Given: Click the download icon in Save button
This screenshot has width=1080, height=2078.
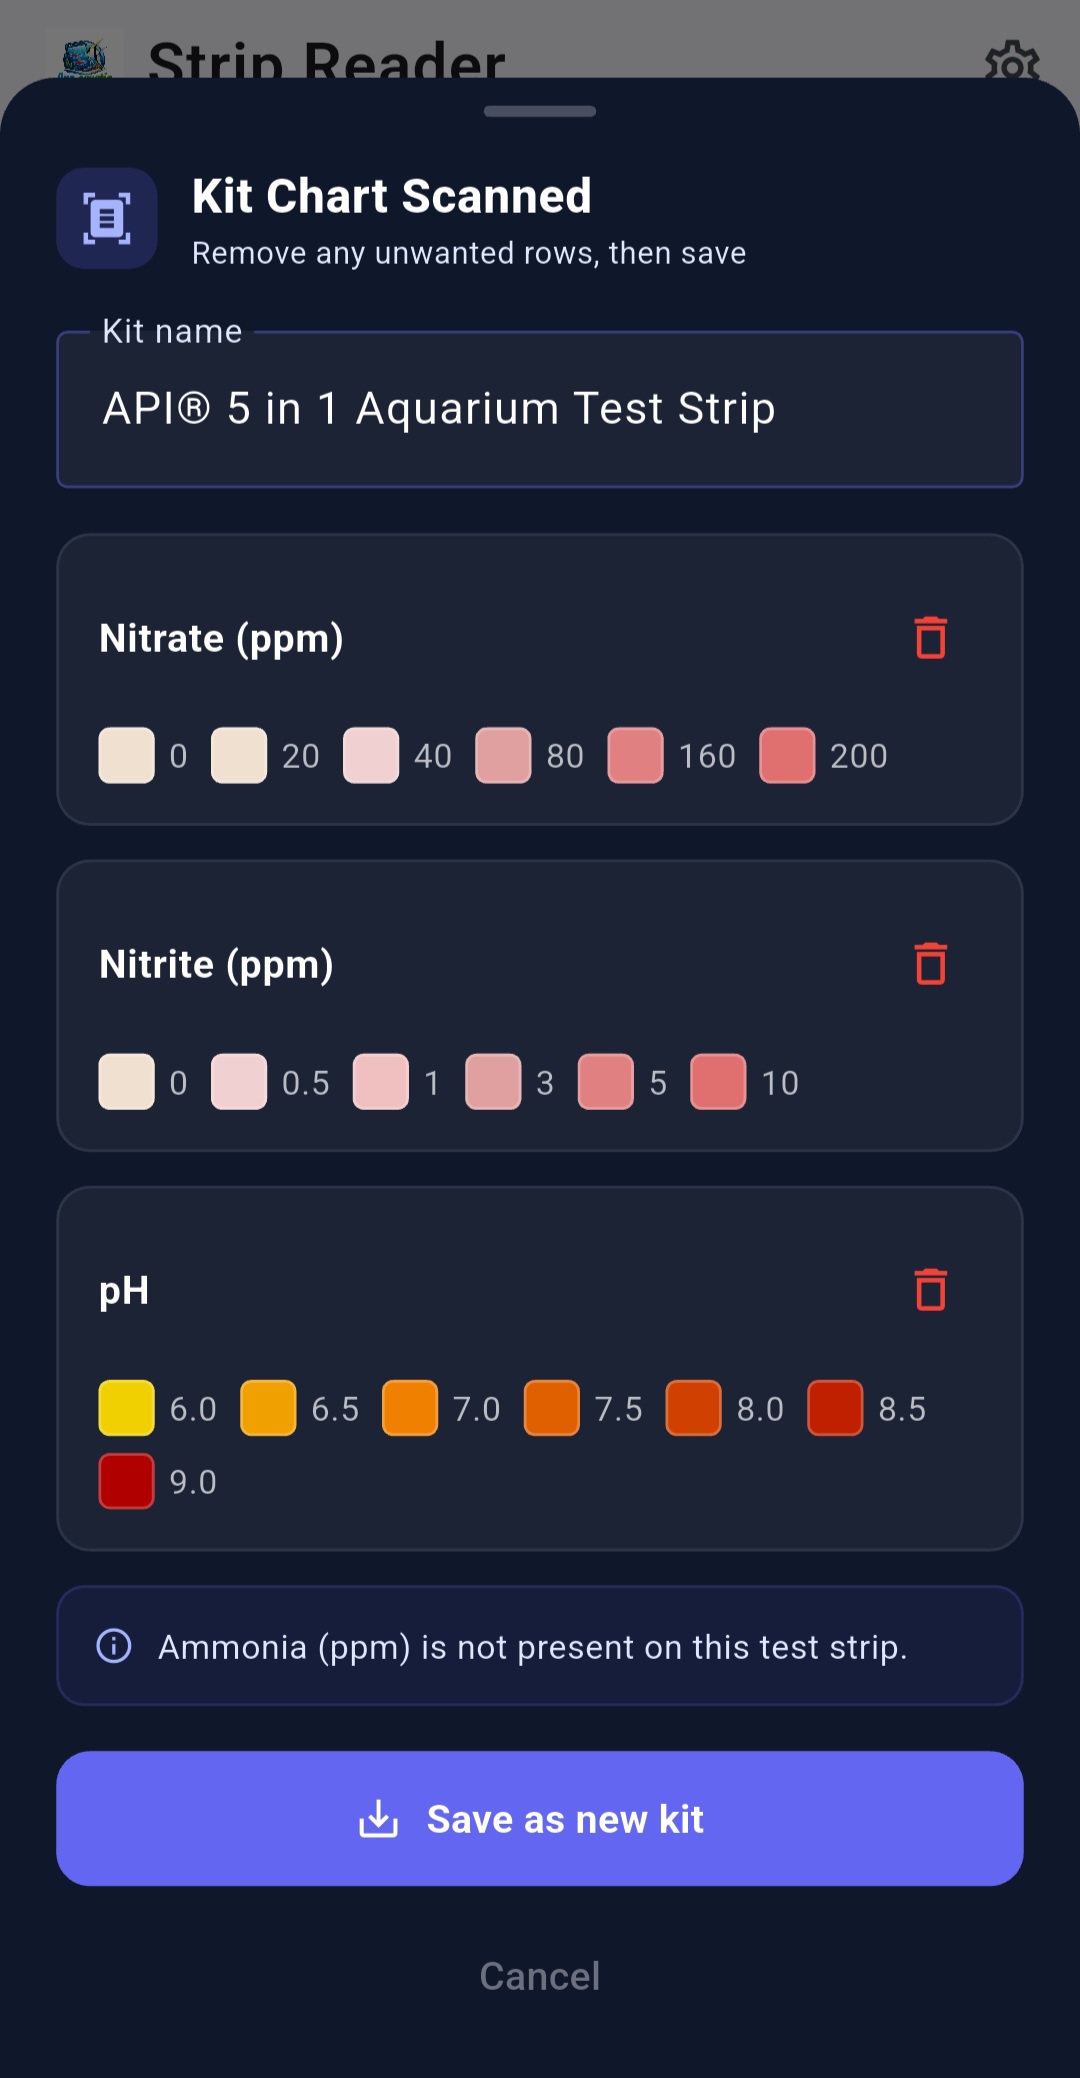Looking at the screenshot, I should tap(378, 1819).
